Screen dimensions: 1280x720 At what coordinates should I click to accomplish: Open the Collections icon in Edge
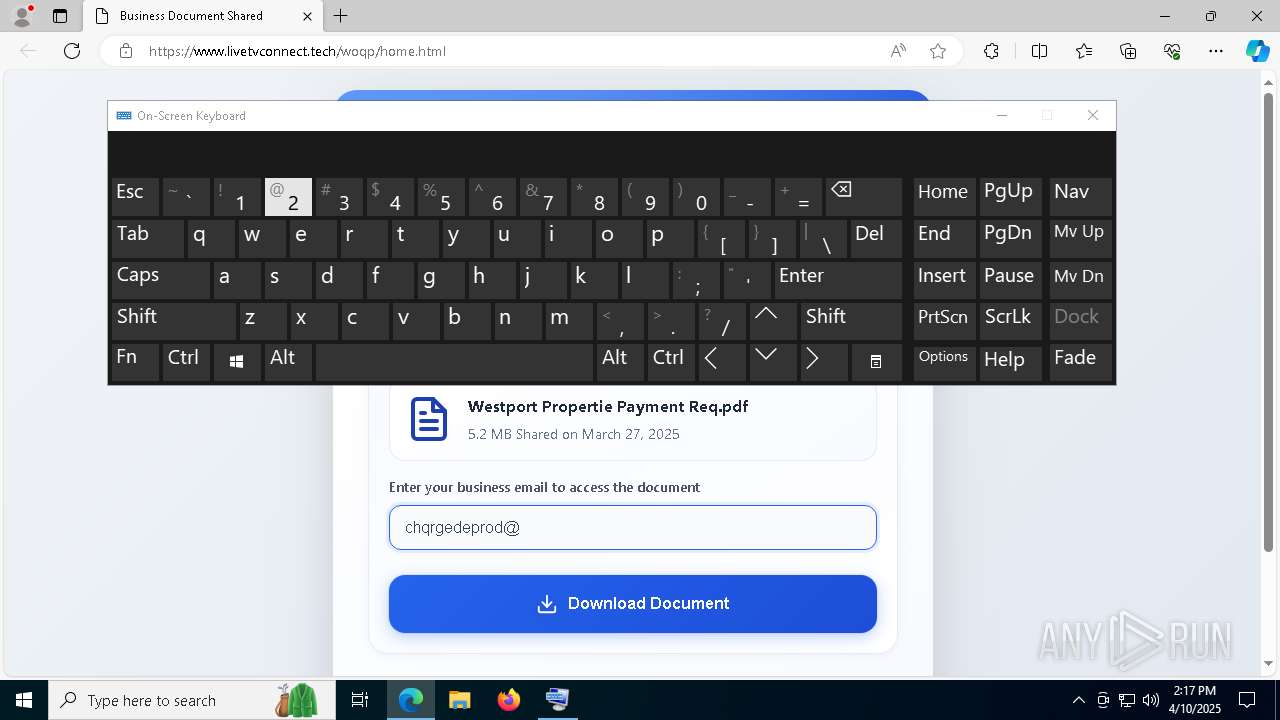click(x=1128, y=51)
